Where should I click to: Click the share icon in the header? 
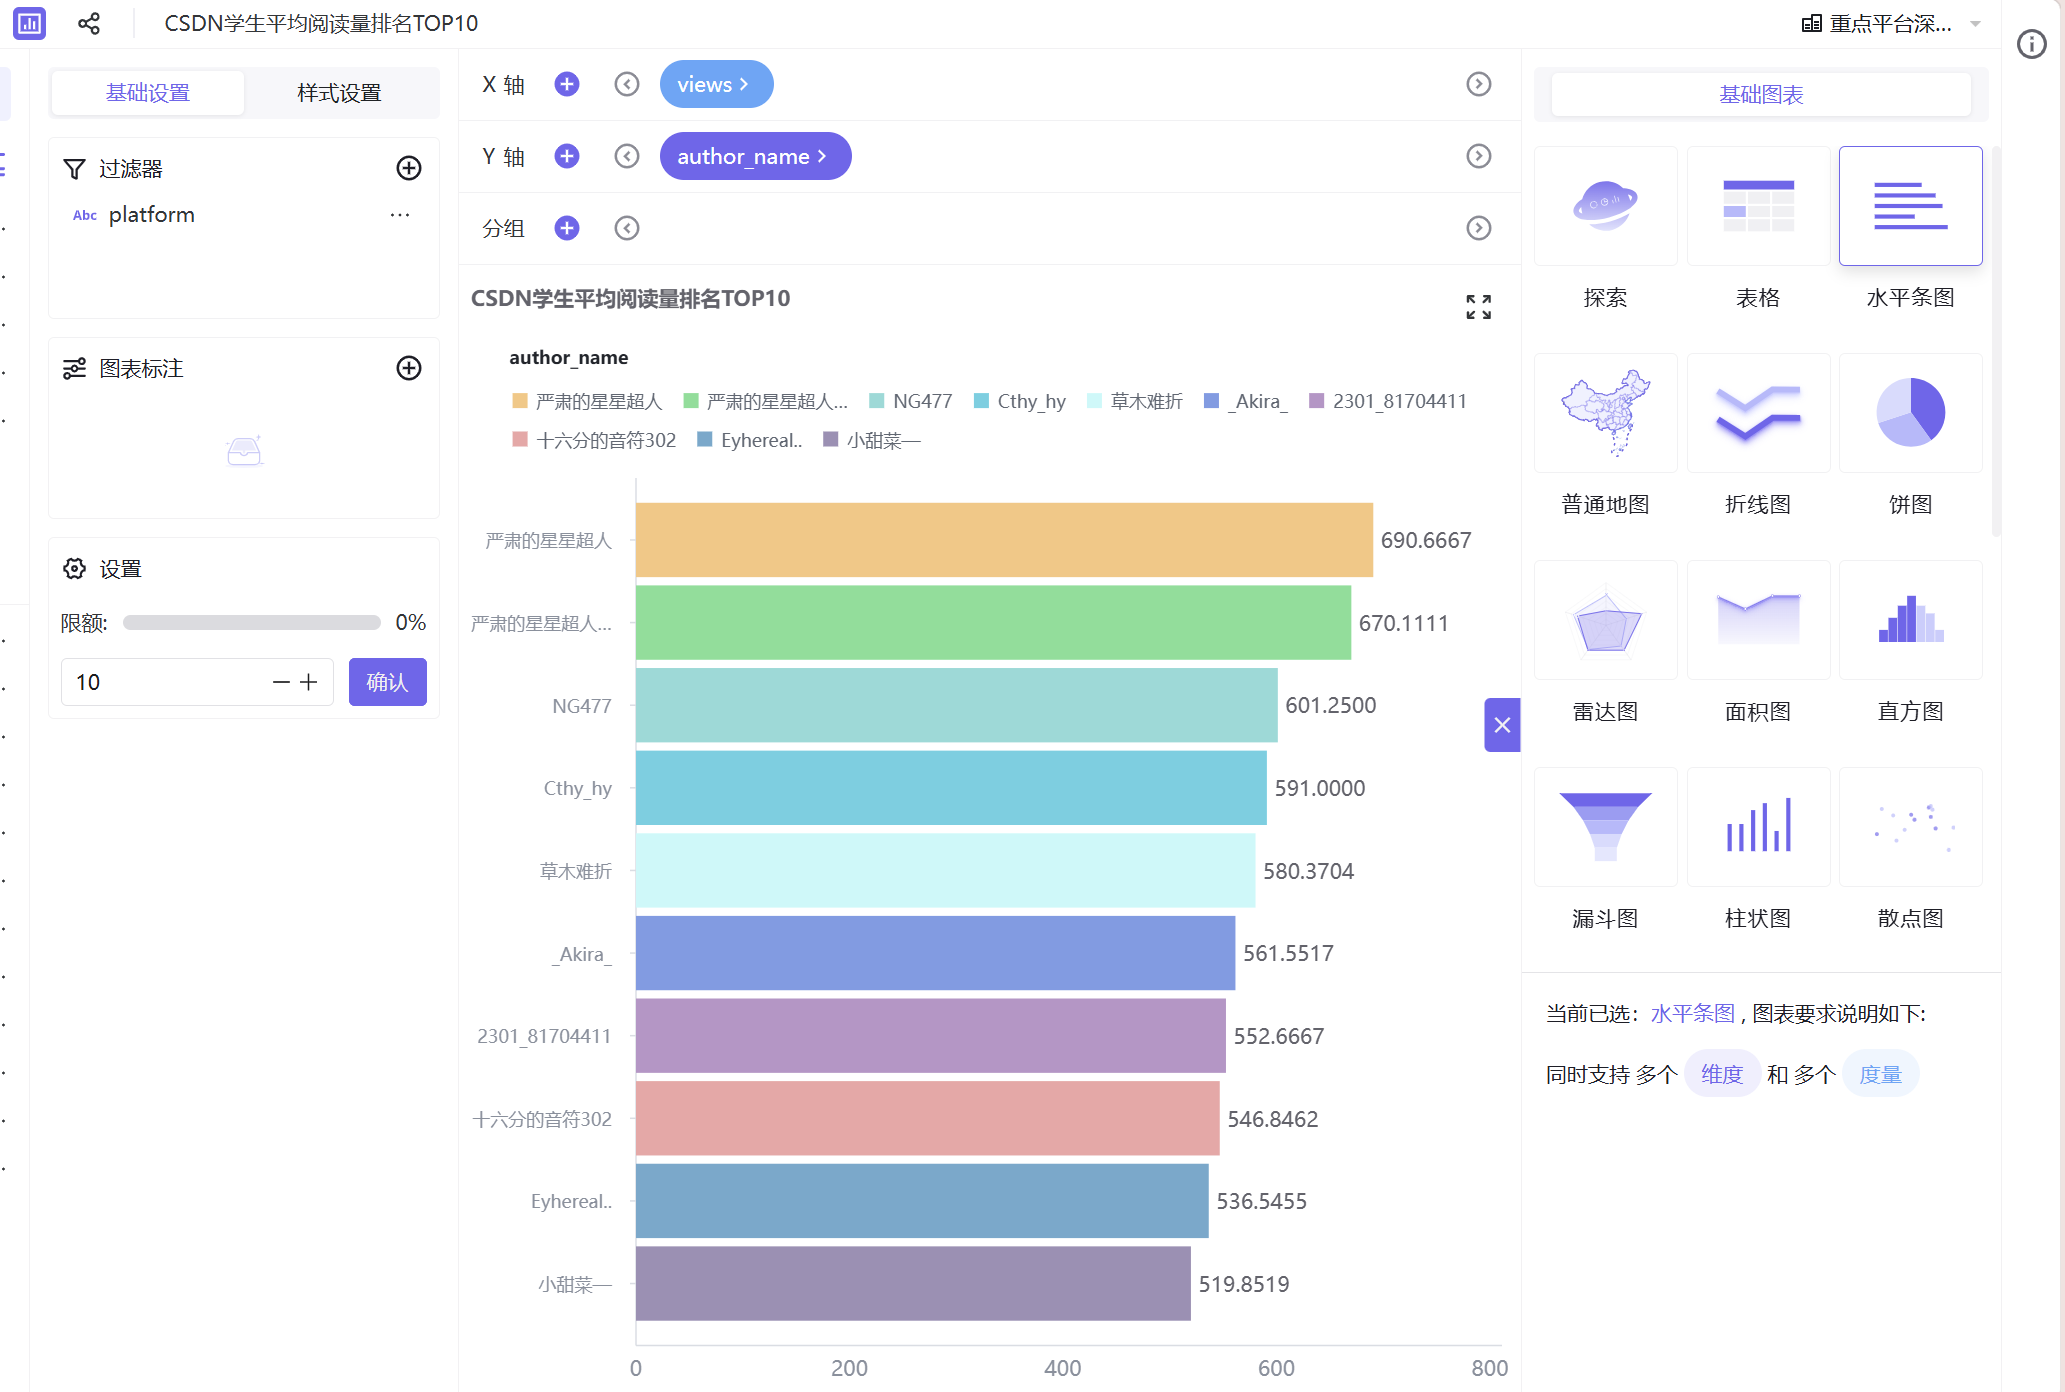89,23
